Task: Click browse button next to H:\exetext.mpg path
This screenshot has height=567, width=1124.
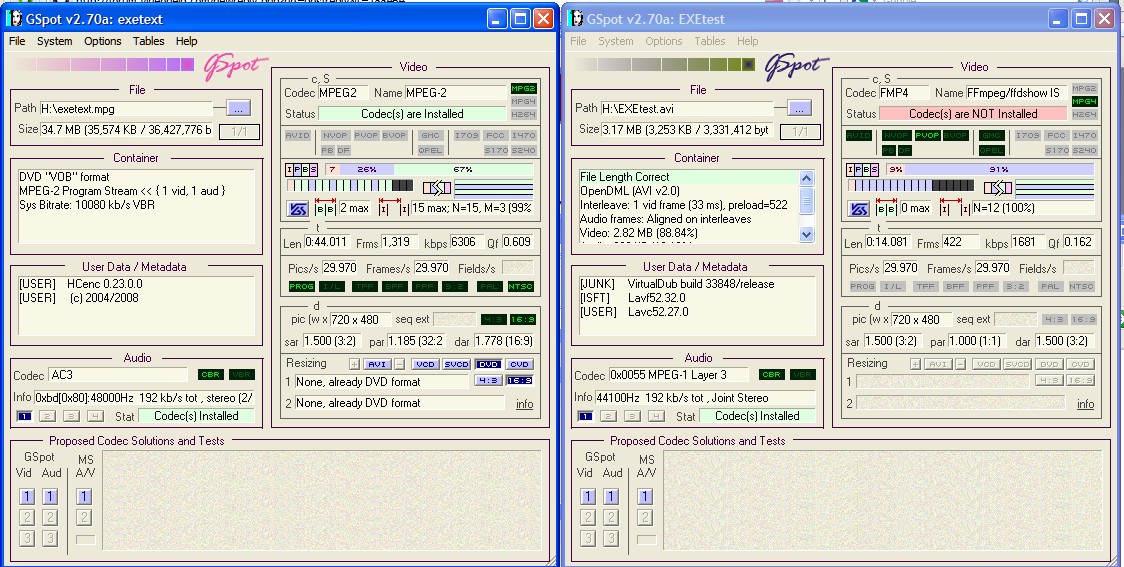Action: point(239,108)
